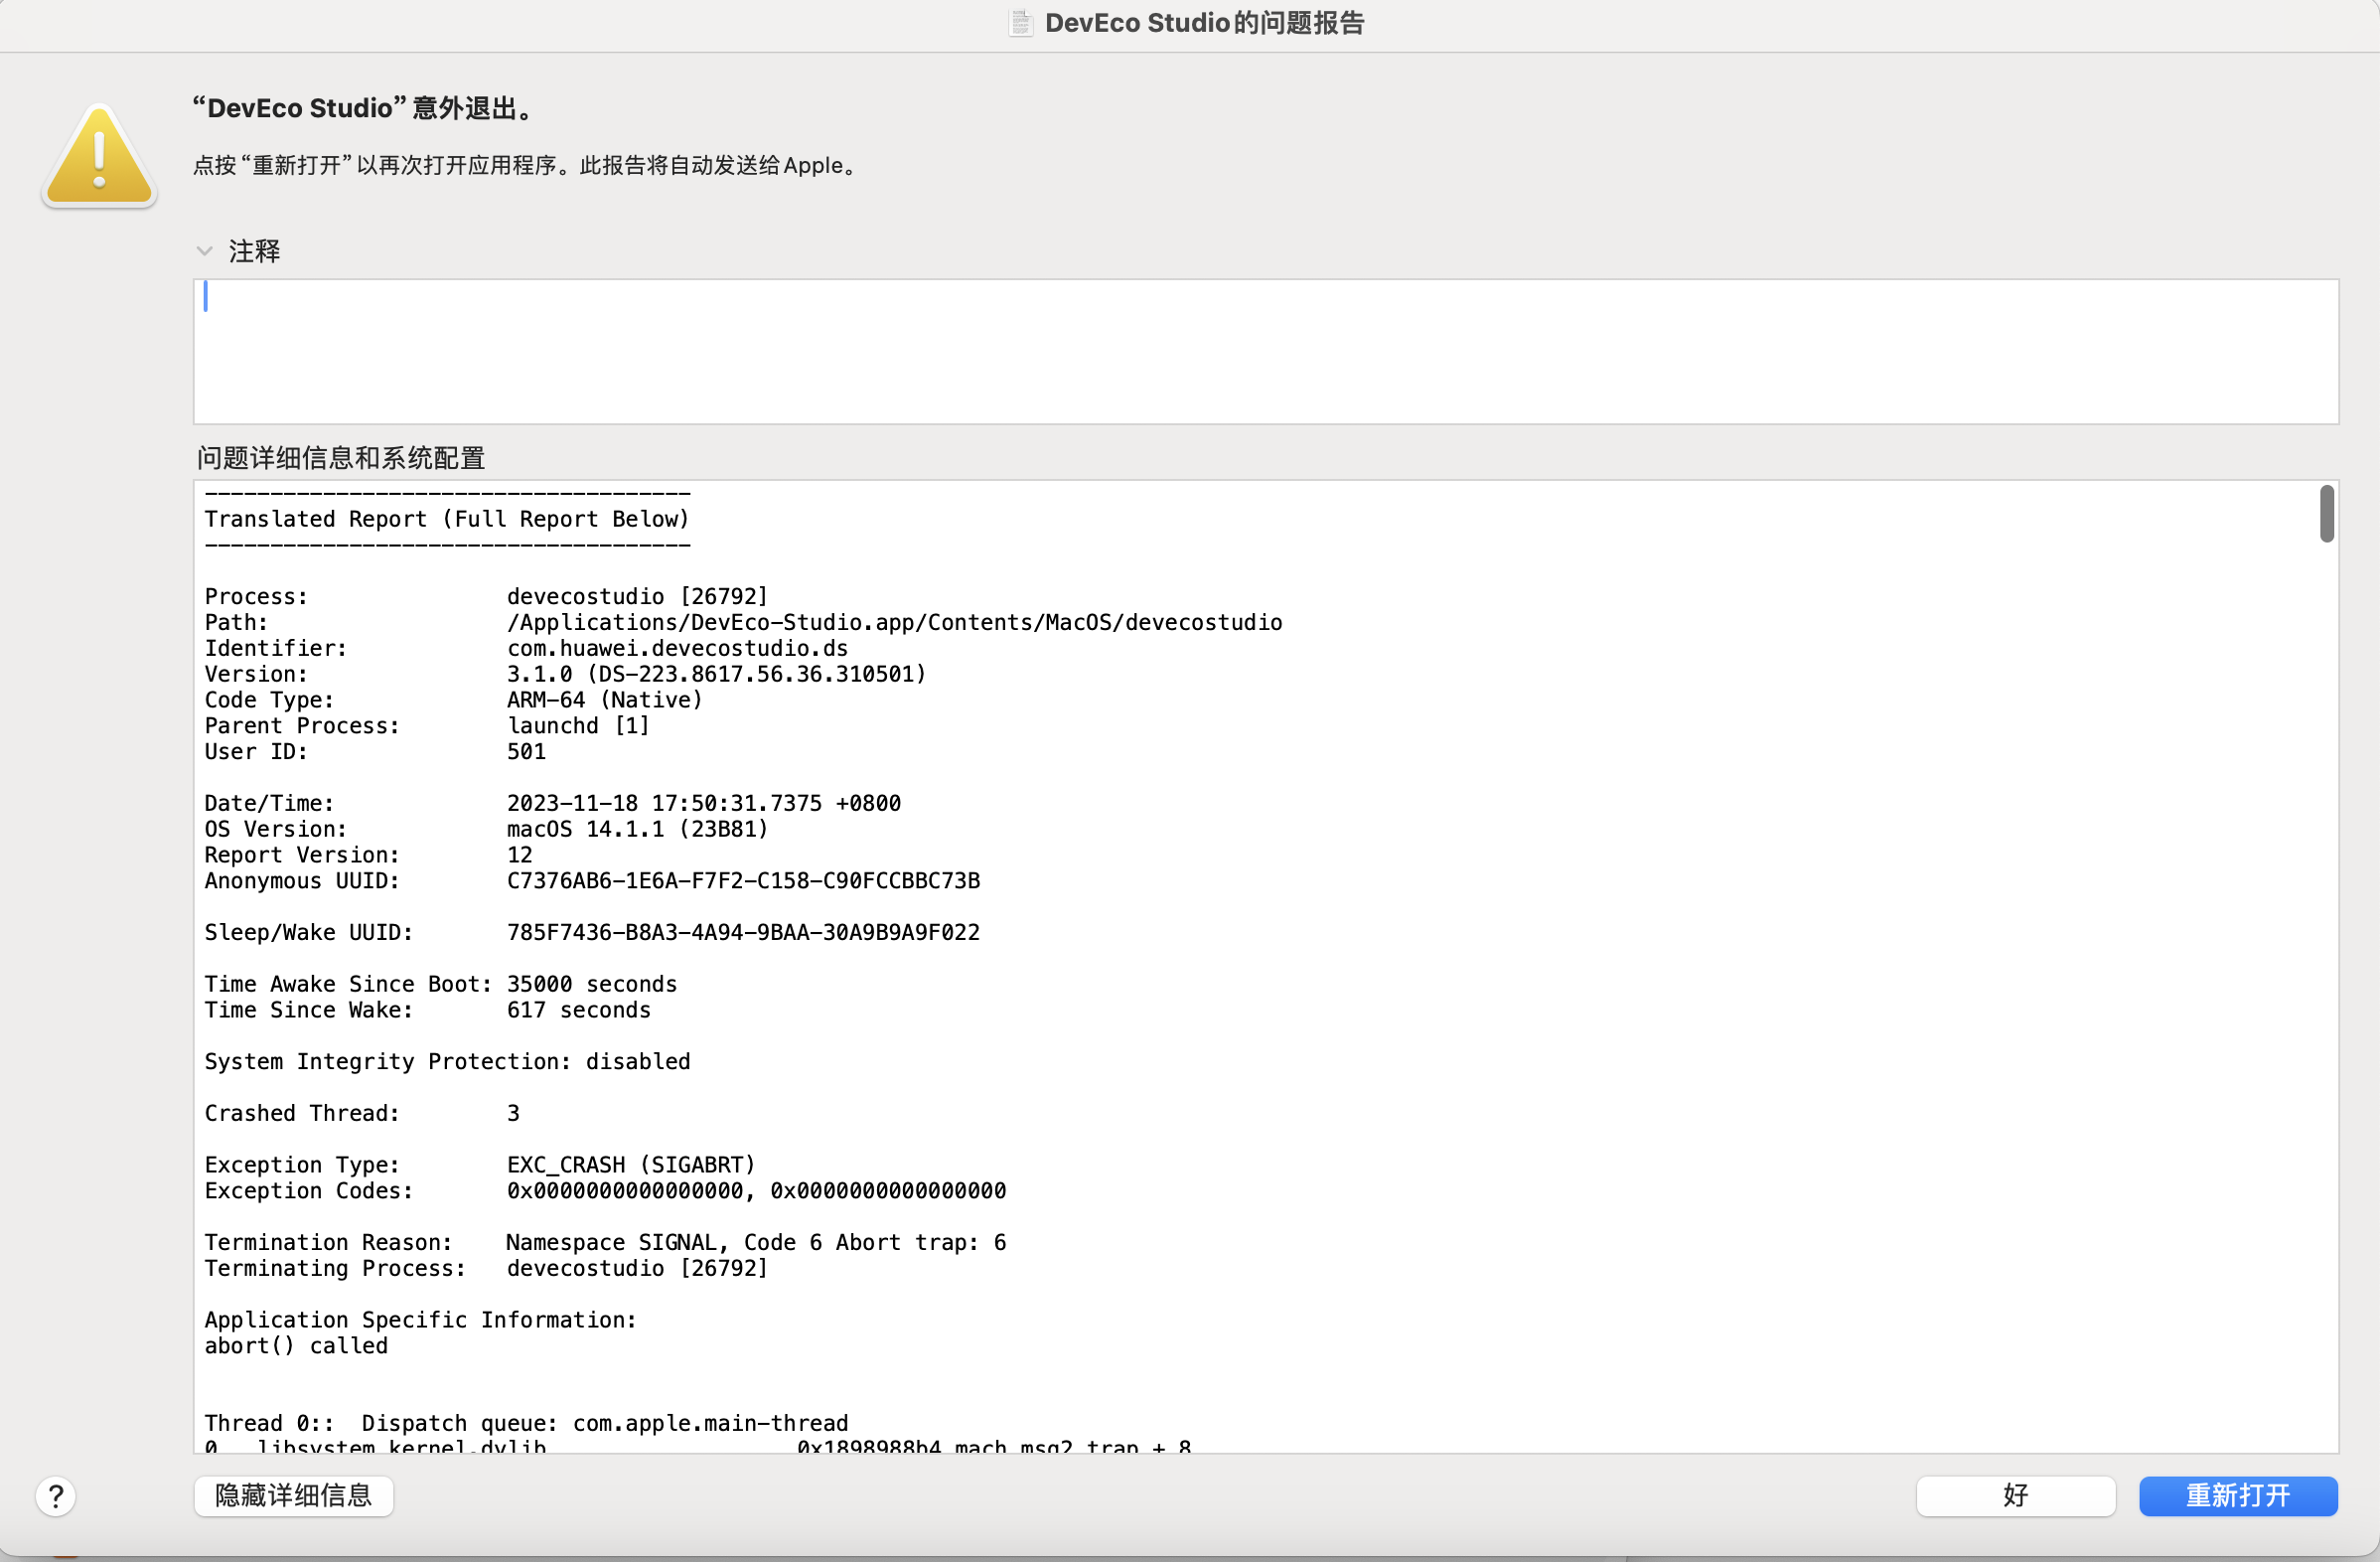
Task: Click the document icon in the title bar
Action: click(1020, 23)
